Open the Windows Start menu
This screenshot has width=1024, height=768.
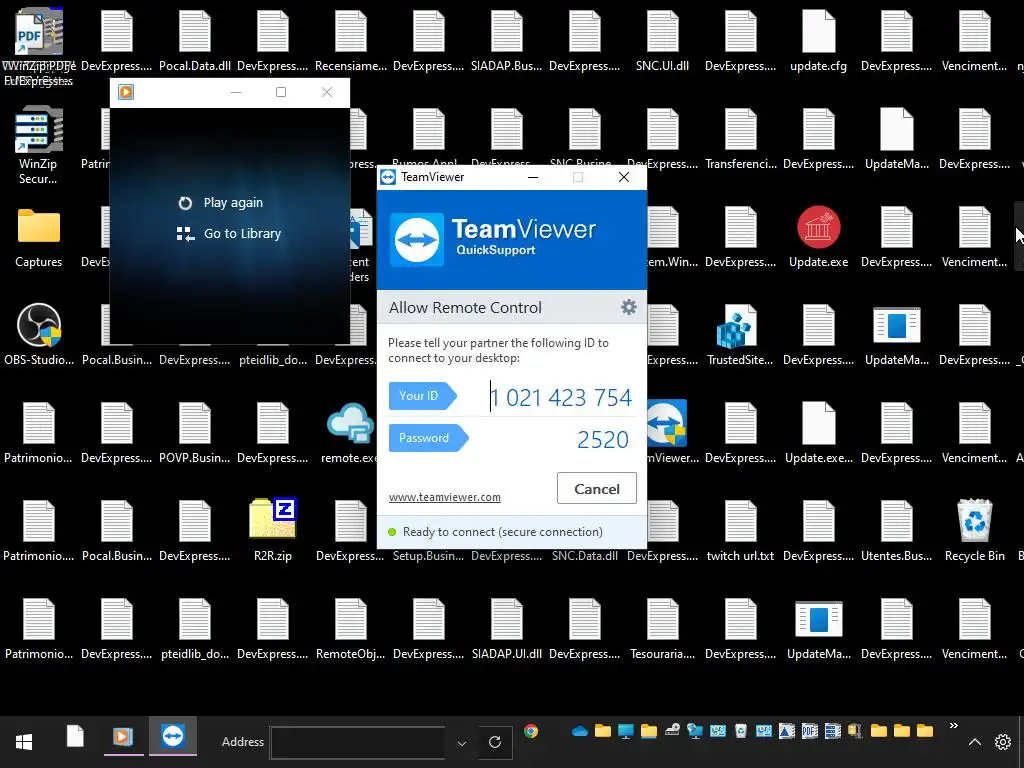point(24,741)
